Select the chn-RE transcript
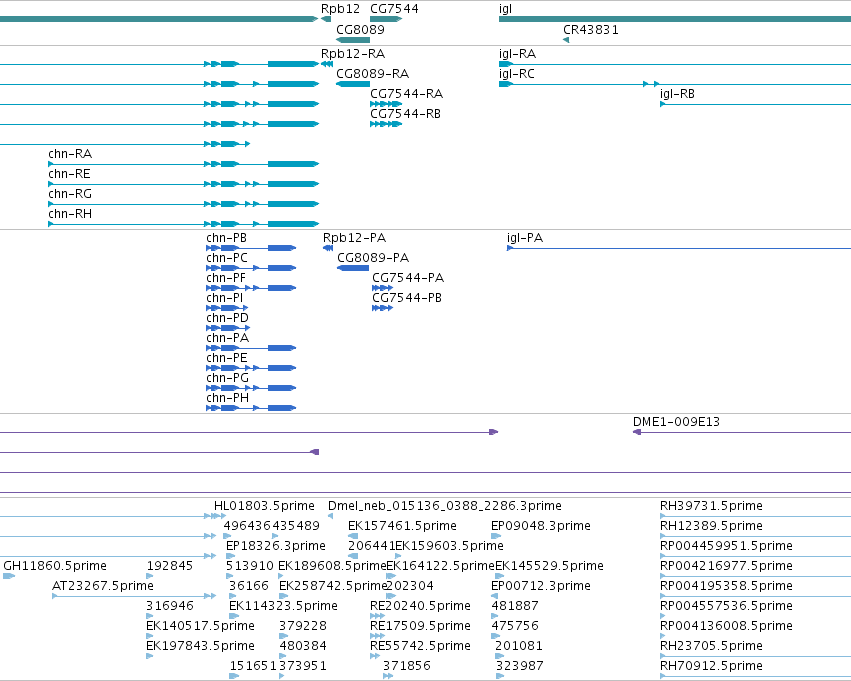 click(x=183, y=184)
